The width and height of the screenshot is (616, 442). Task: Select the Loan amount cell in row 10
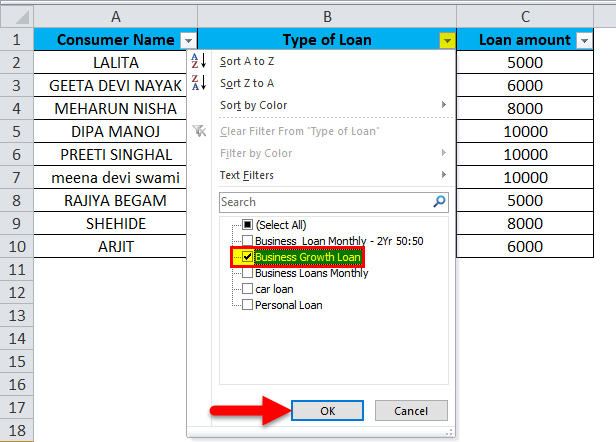525,246
